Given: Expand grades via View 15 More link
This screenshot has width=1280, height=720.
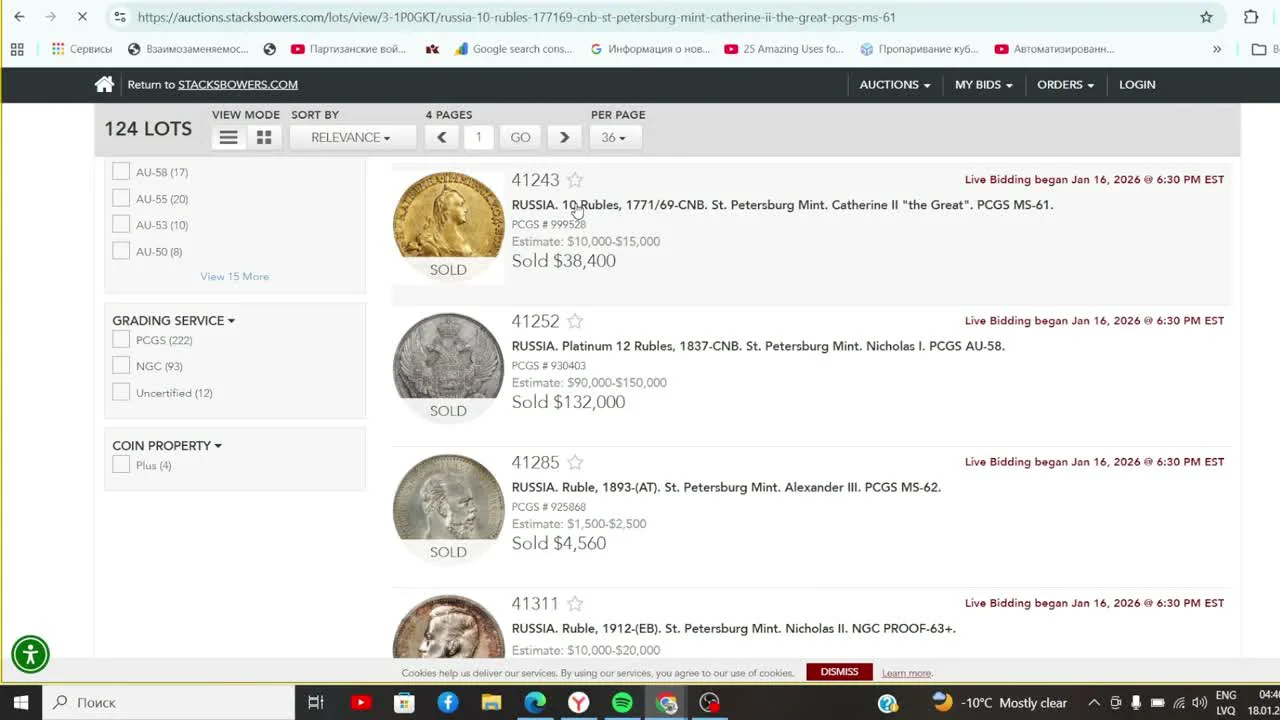Looking at the screenshot, I should pos(234,277).
